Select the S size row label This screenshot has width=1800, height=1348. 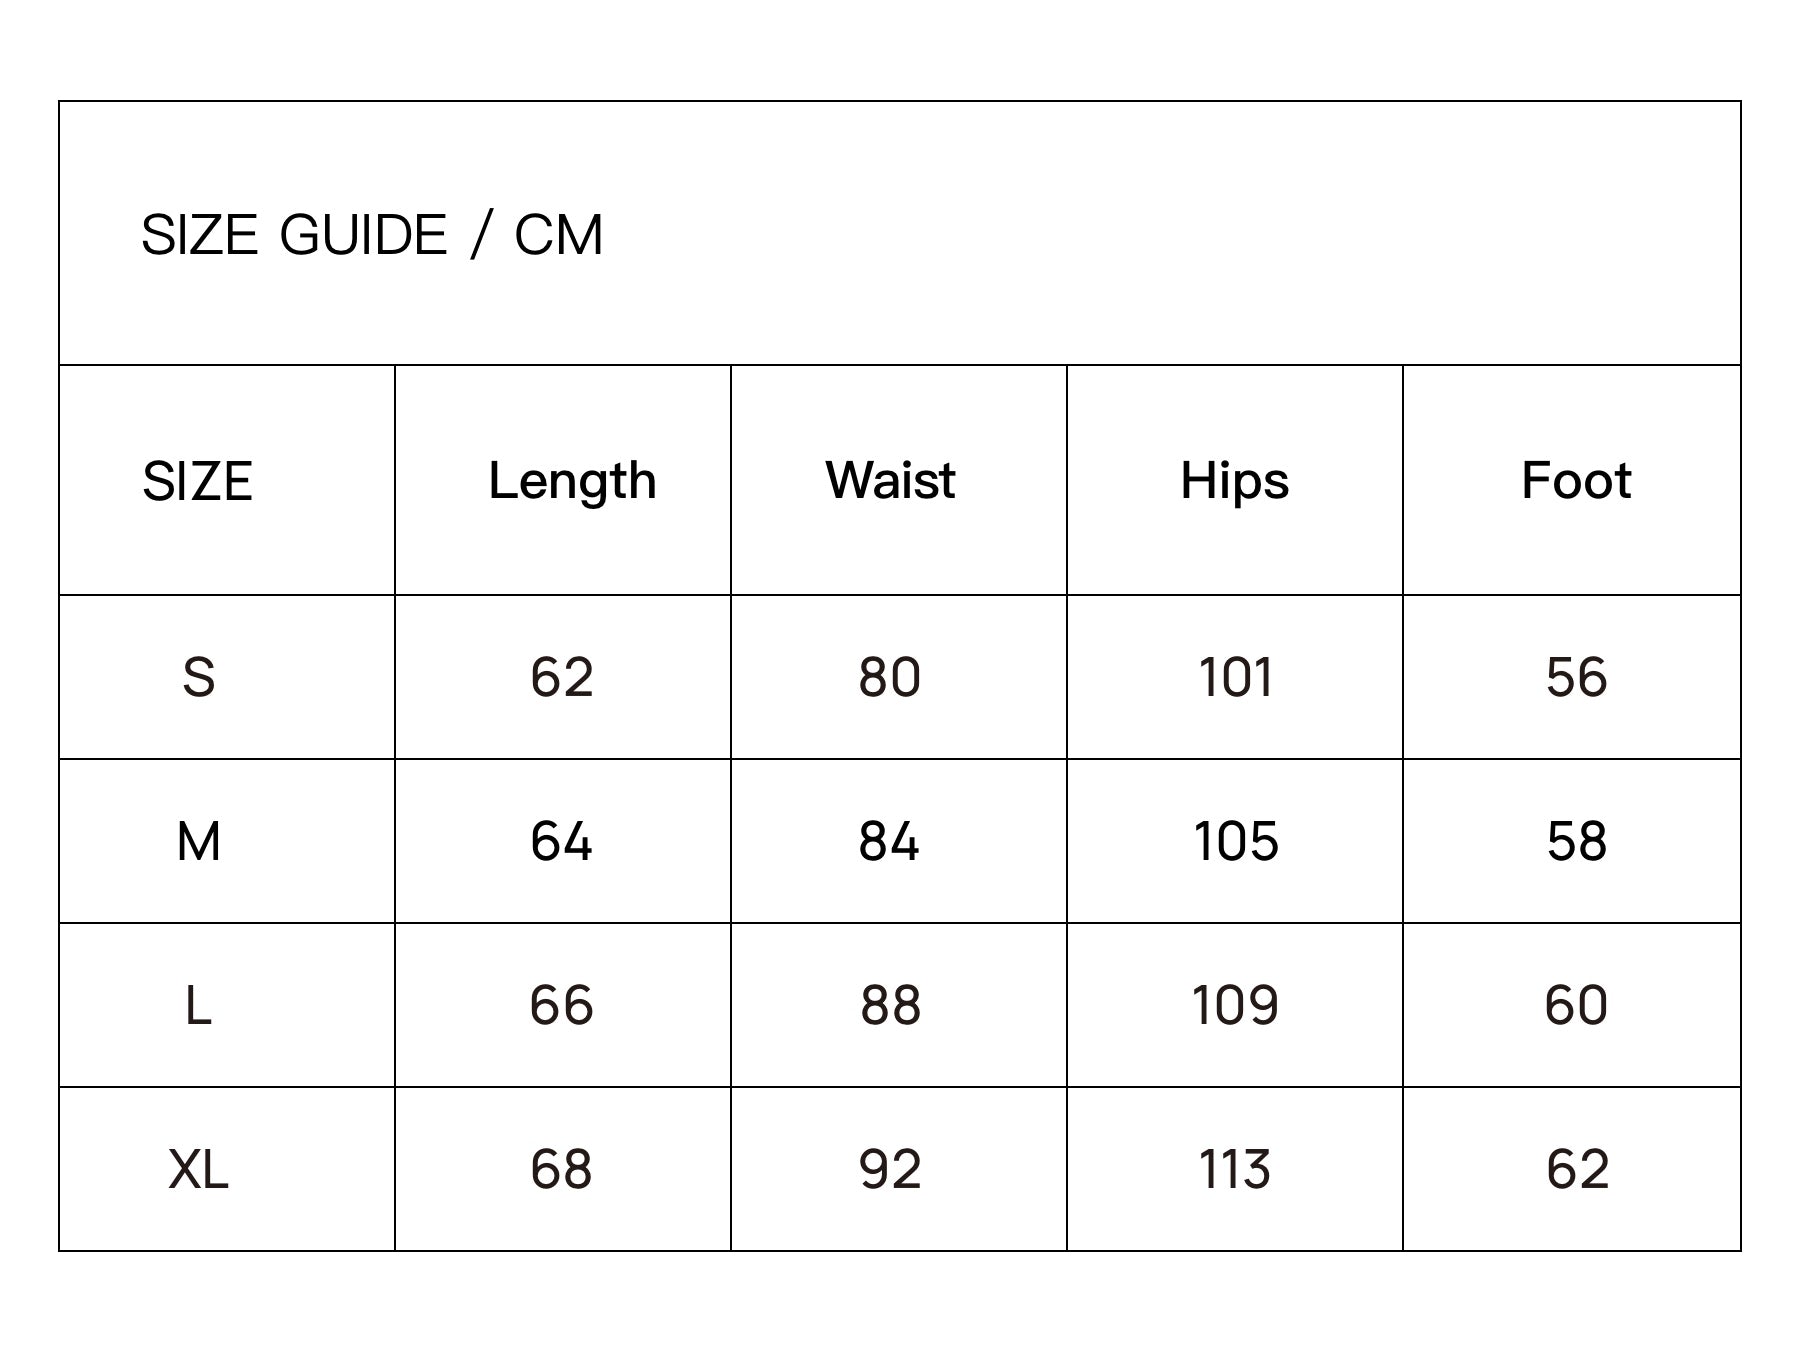point(198,677)
